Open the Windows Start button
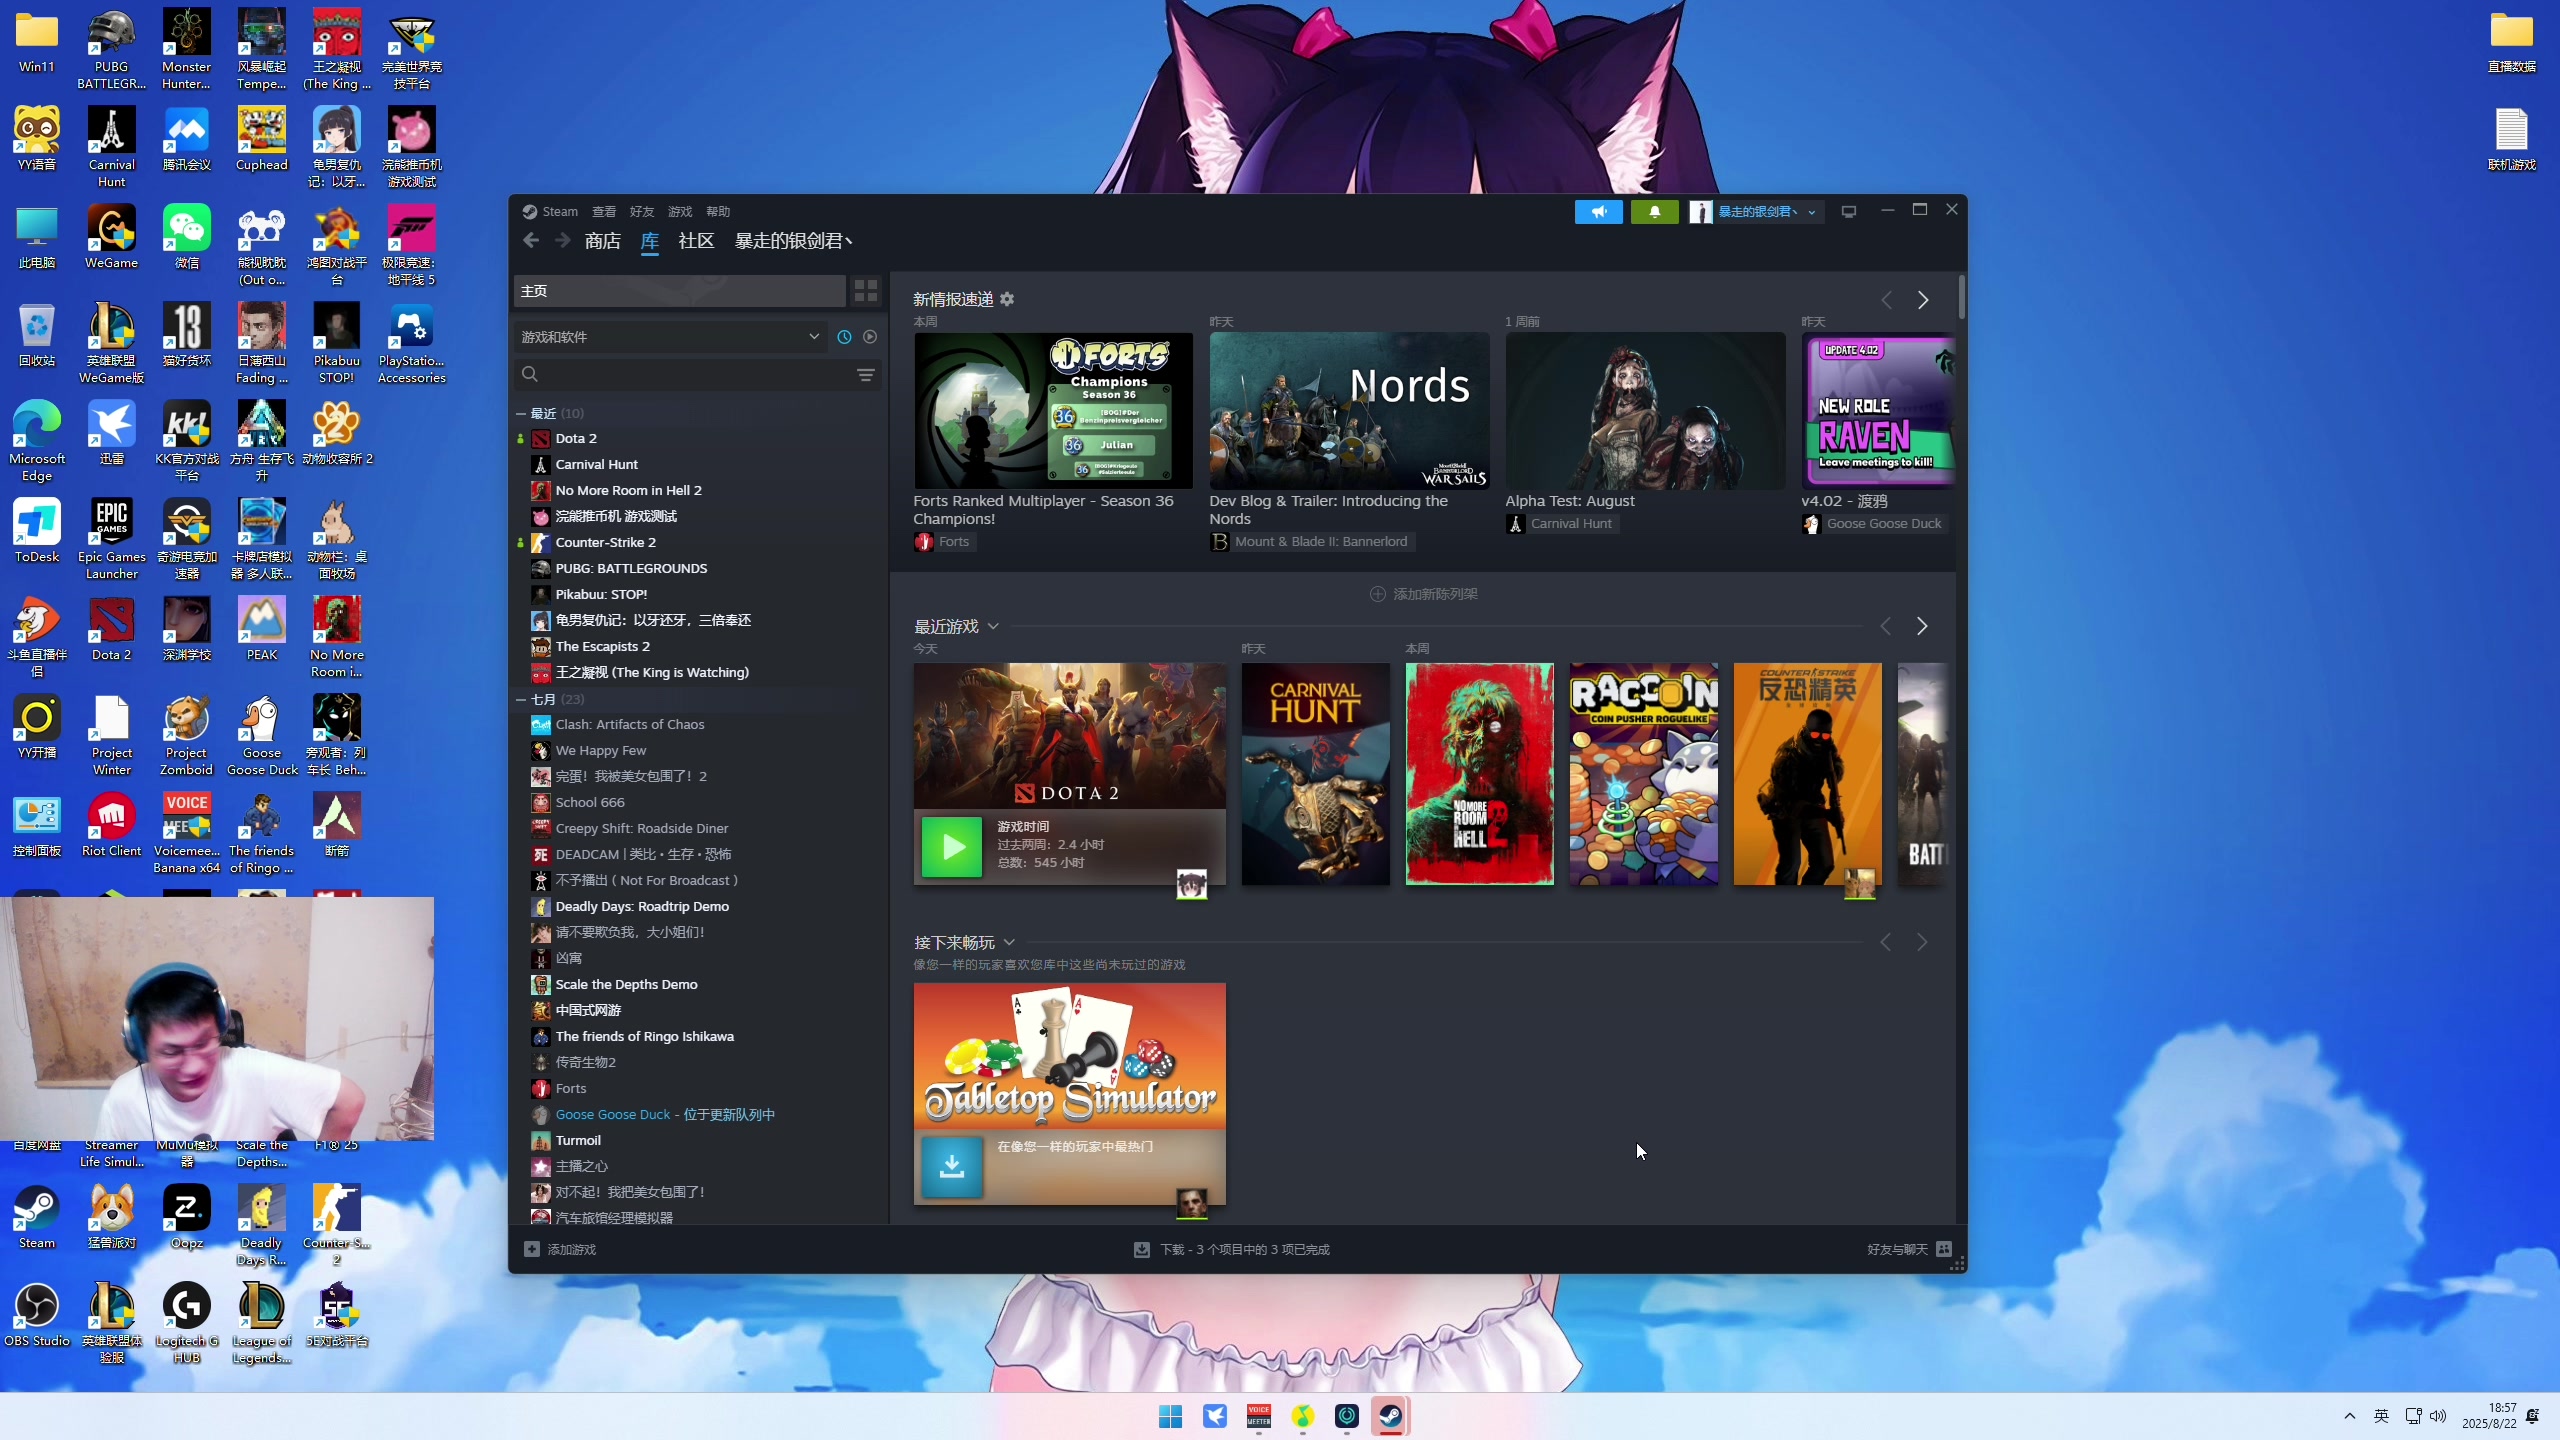2560x1440 pixels. pos(1170,1416)
